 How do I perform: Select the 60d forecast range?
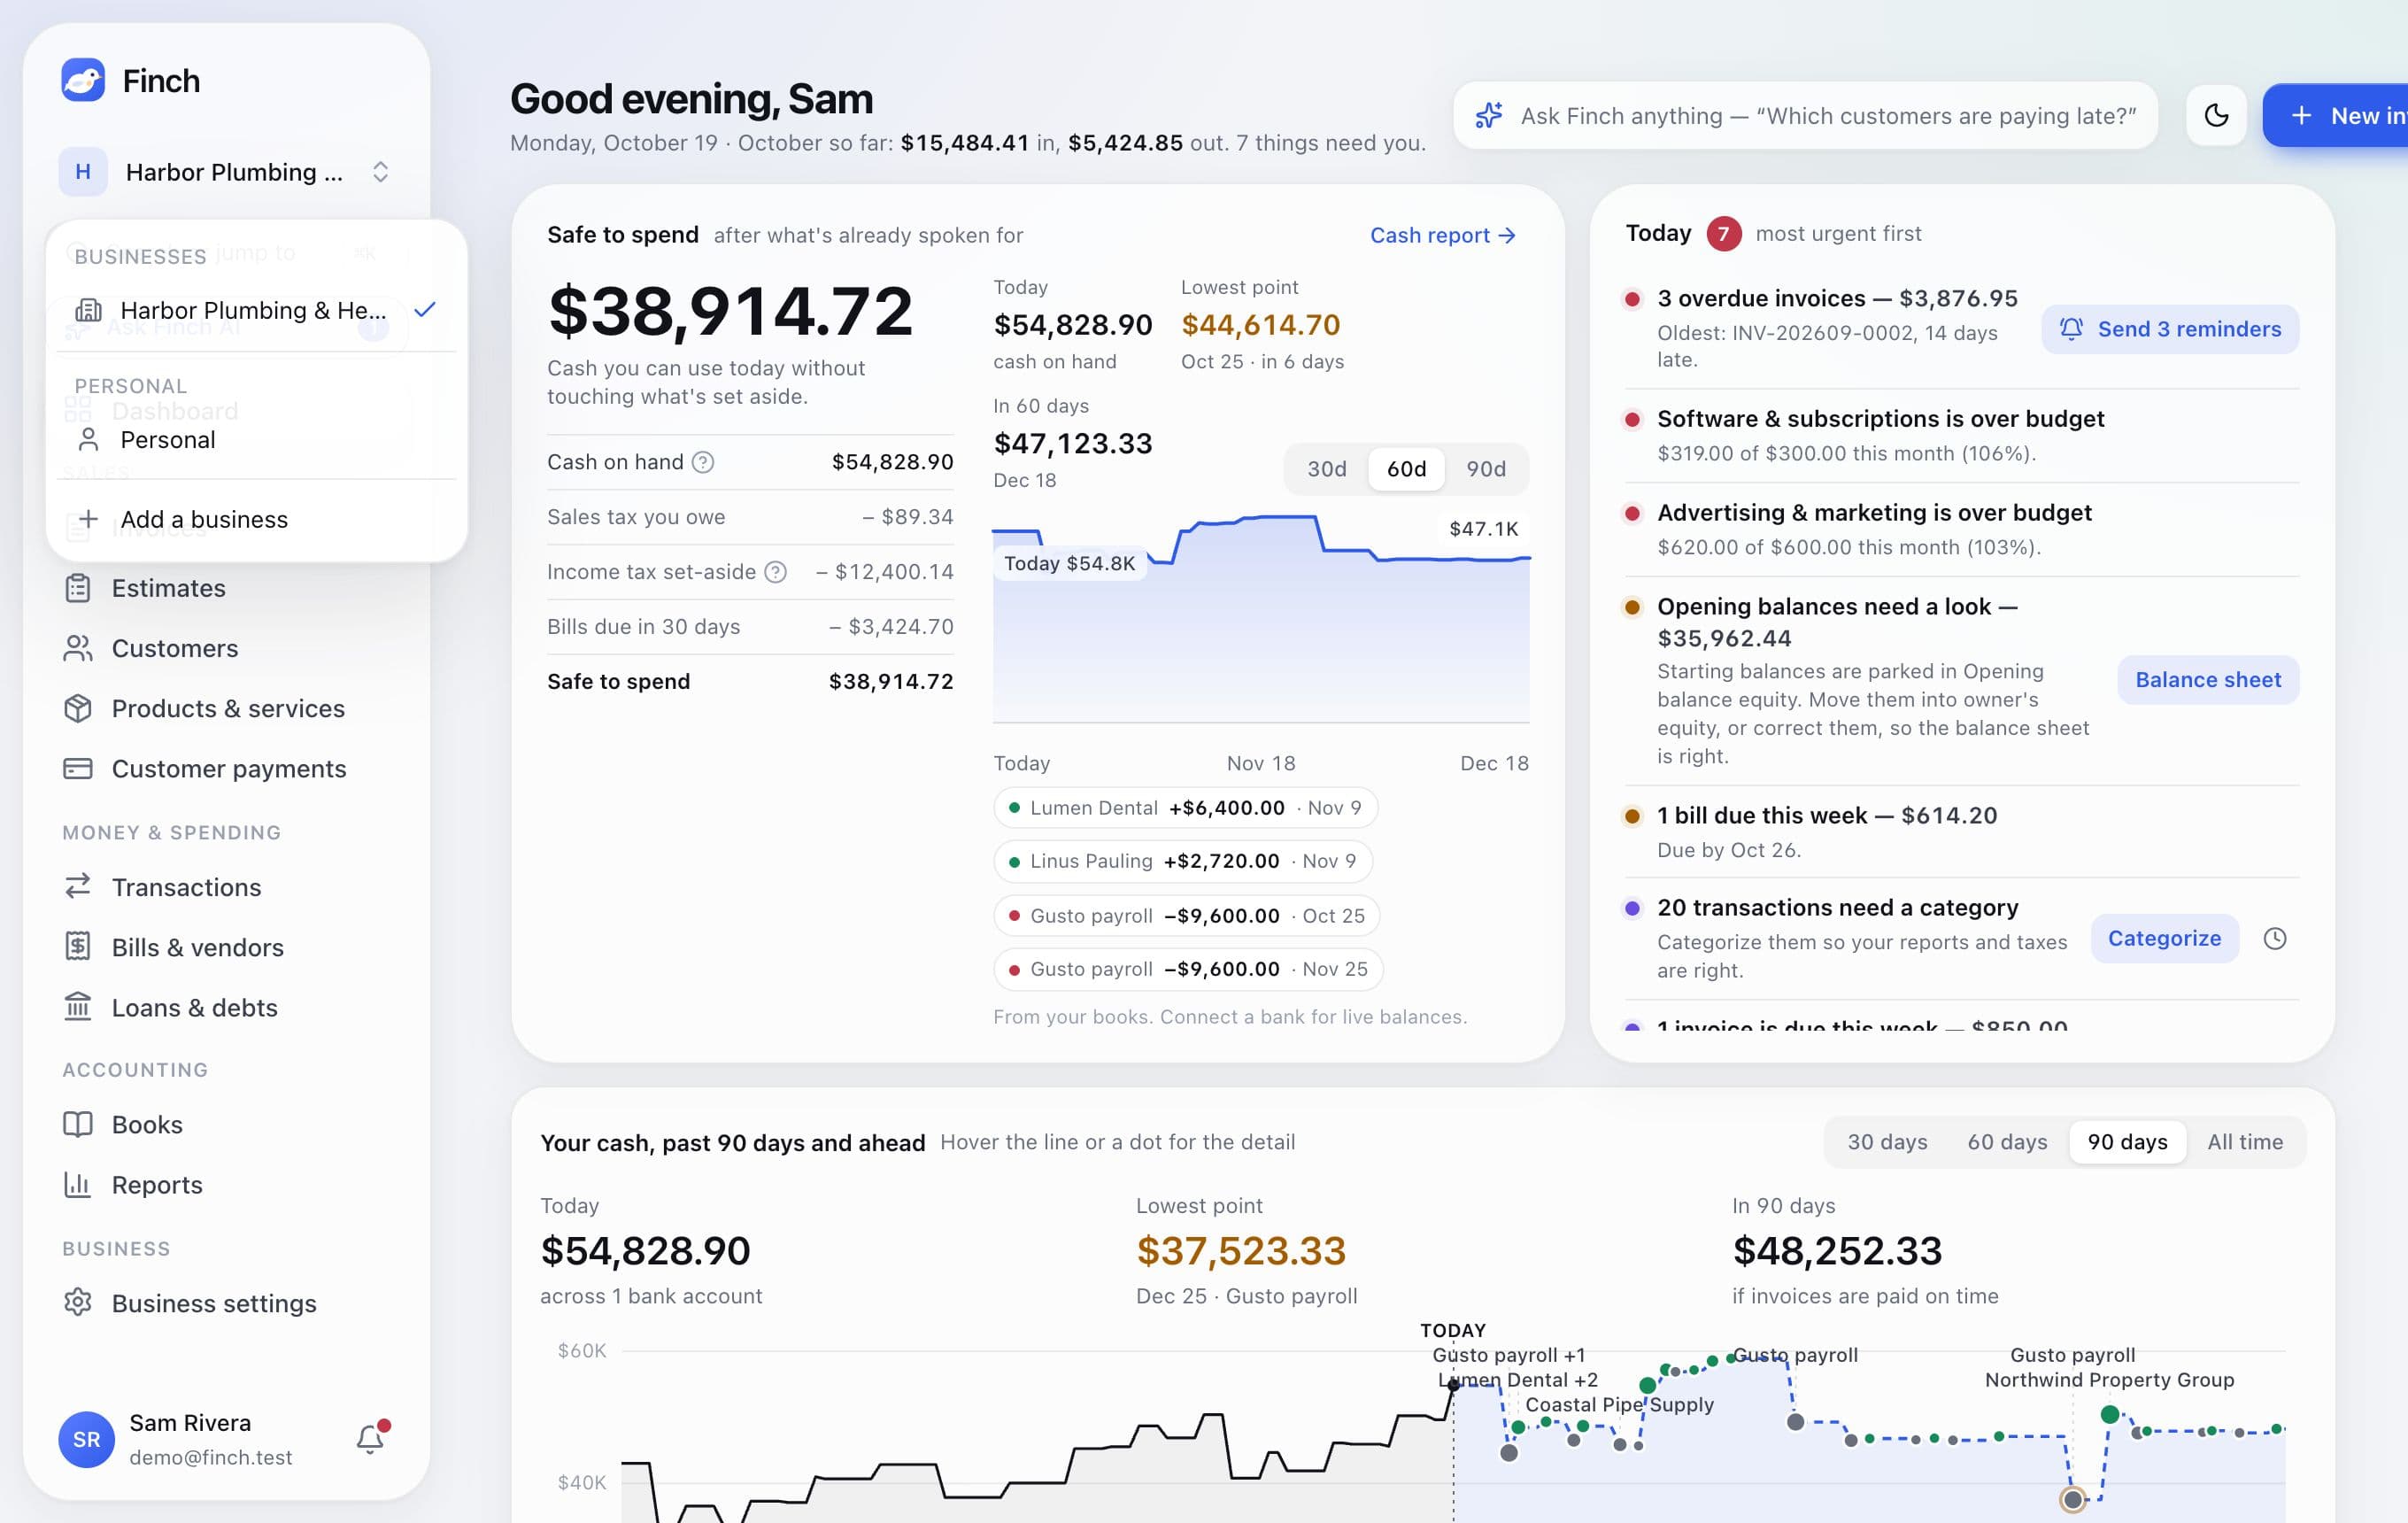click(x=1406, y=469)
